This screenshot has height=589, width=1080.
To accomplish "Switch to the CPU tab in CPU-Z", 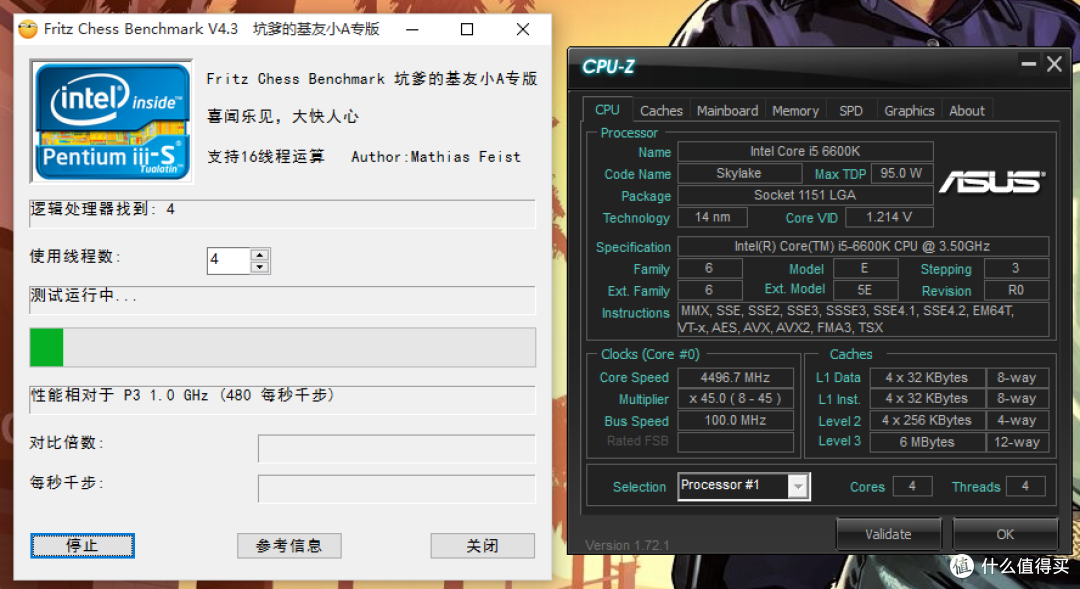I will (608, 110).
